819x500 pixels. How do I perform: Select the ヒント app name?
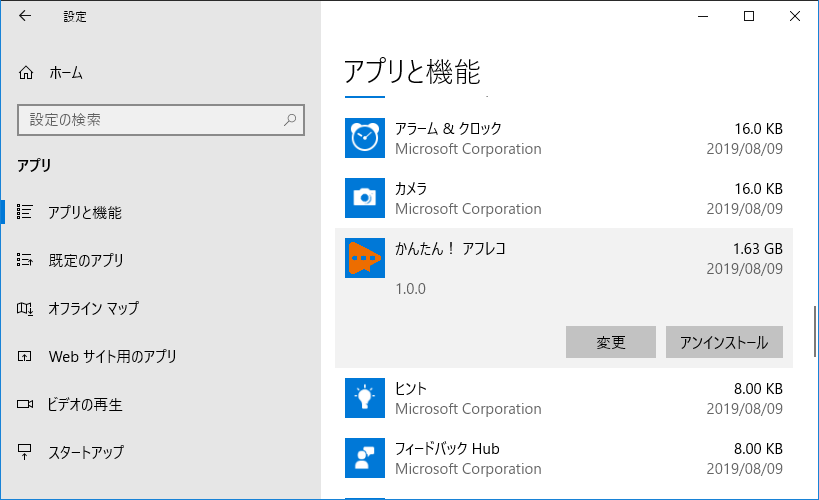click(x=411, y=389)
